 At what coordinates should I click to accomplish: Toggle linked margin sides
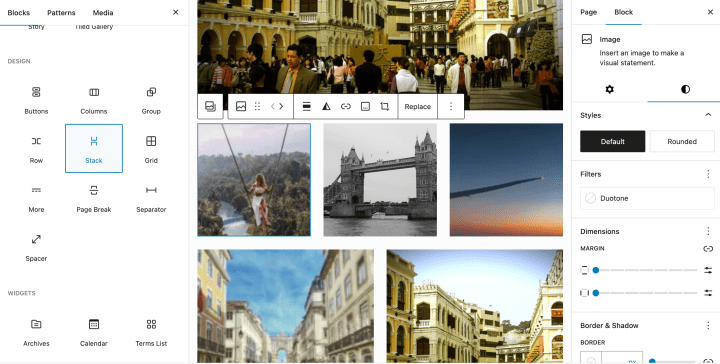708,248
